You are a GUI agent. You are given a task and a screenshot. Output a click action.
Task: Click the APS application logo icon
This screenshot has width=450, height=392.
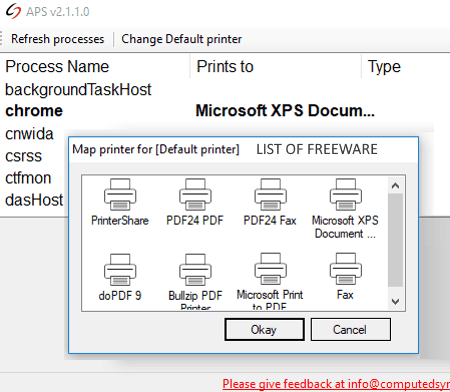(13, 11)
